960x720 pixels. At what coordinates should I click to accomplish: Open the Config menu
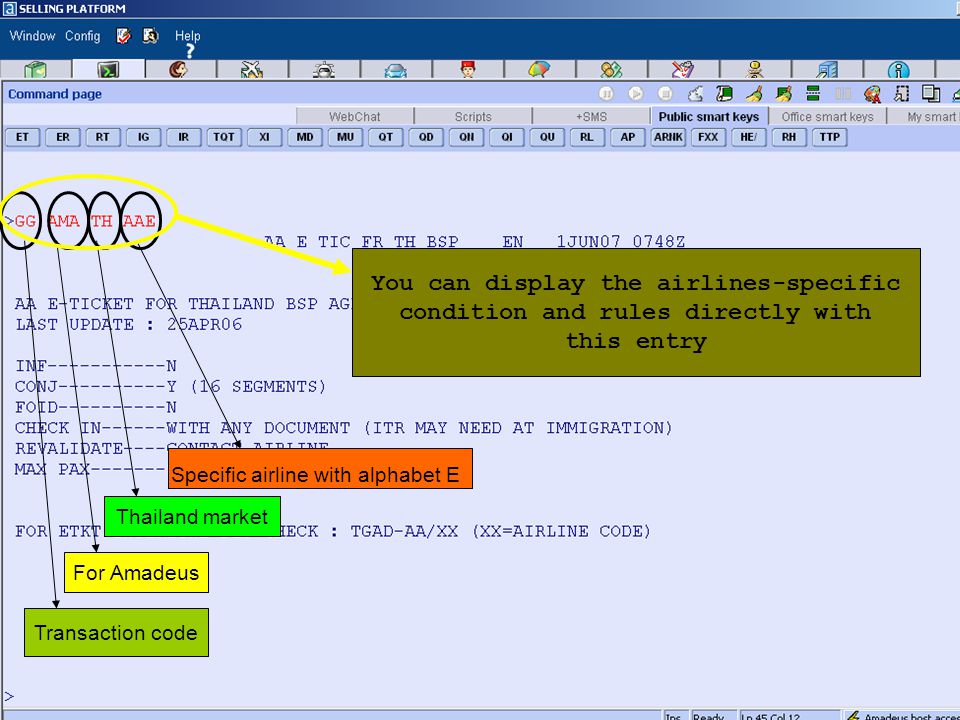(x=83, y=36)
